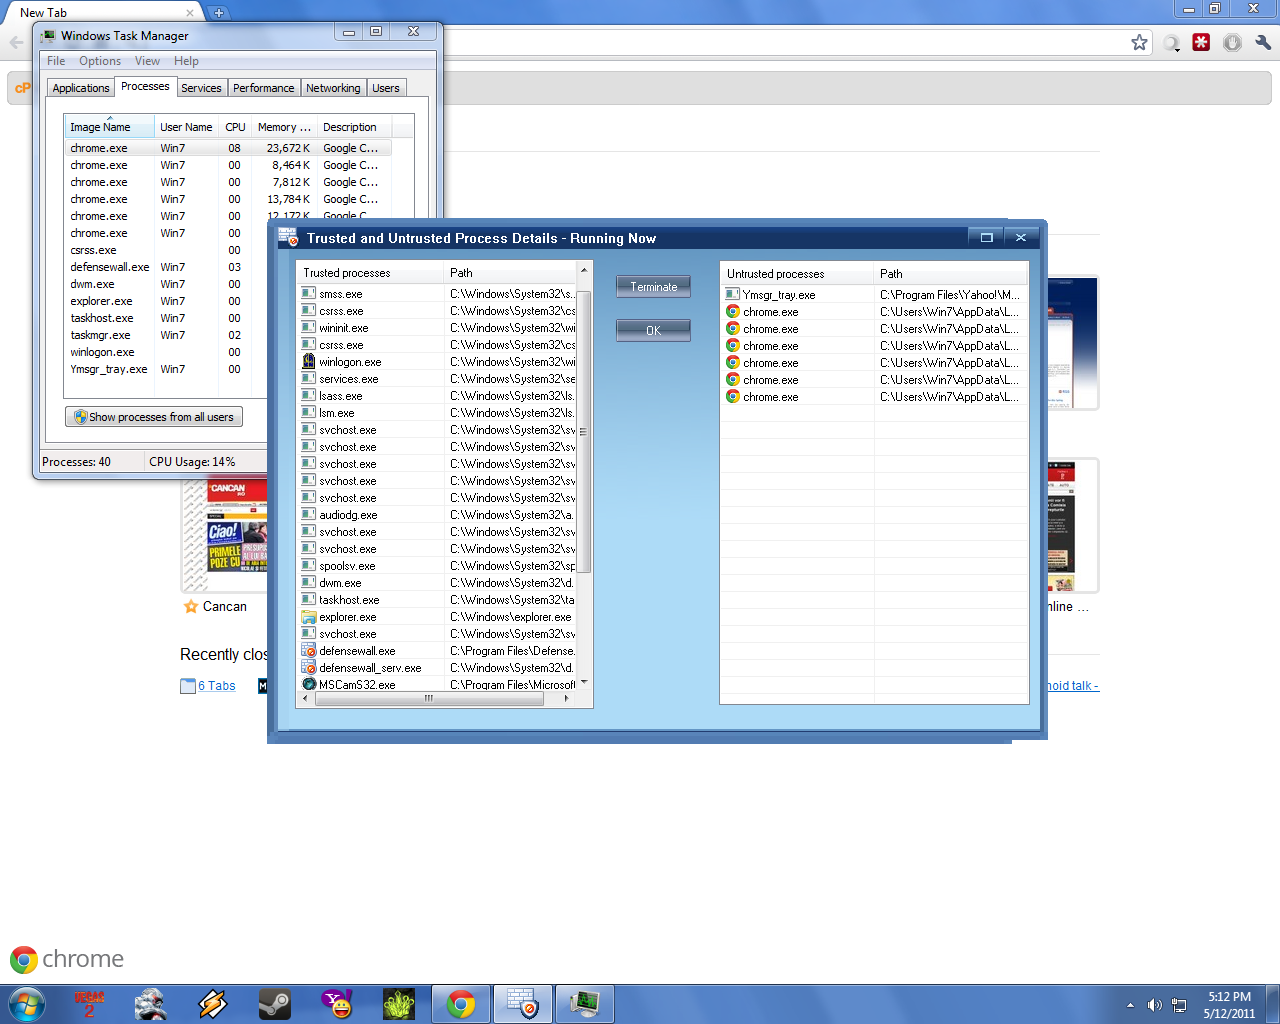
Task: Sort Task Manager by the Memory column
Action: (x=284, y=127)
